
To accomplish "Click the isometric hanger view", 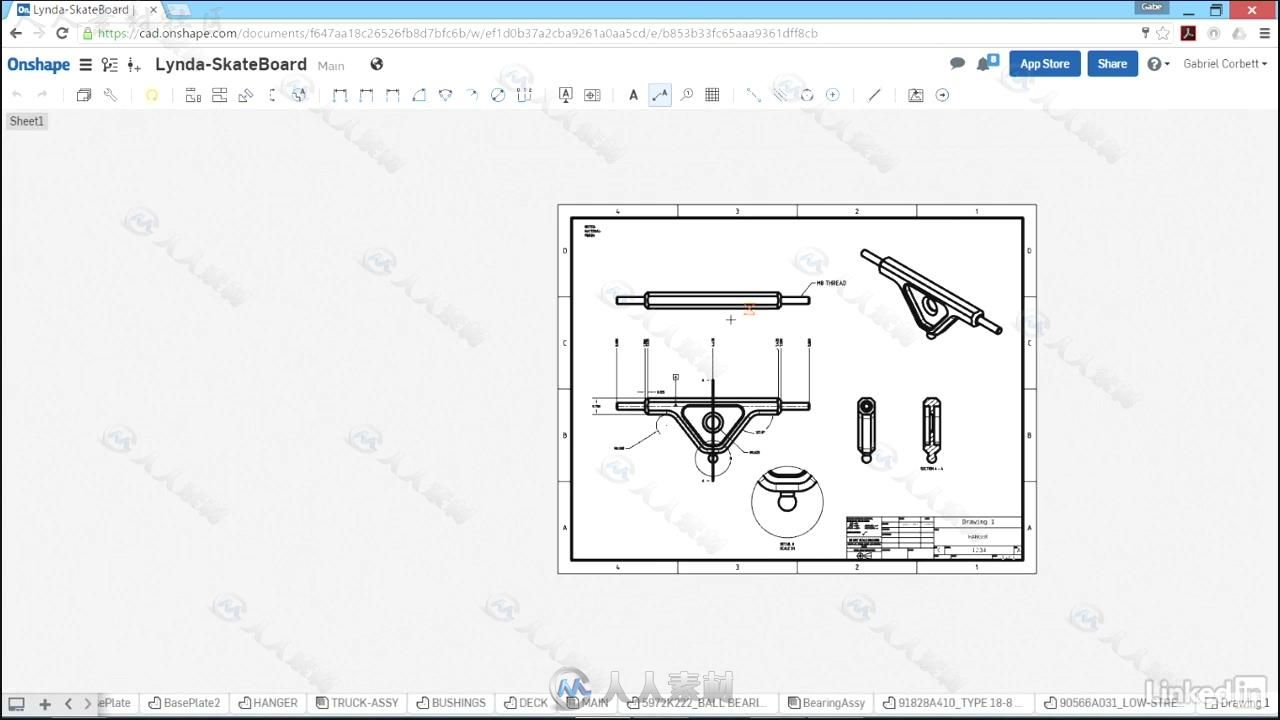I will point(931,293).
